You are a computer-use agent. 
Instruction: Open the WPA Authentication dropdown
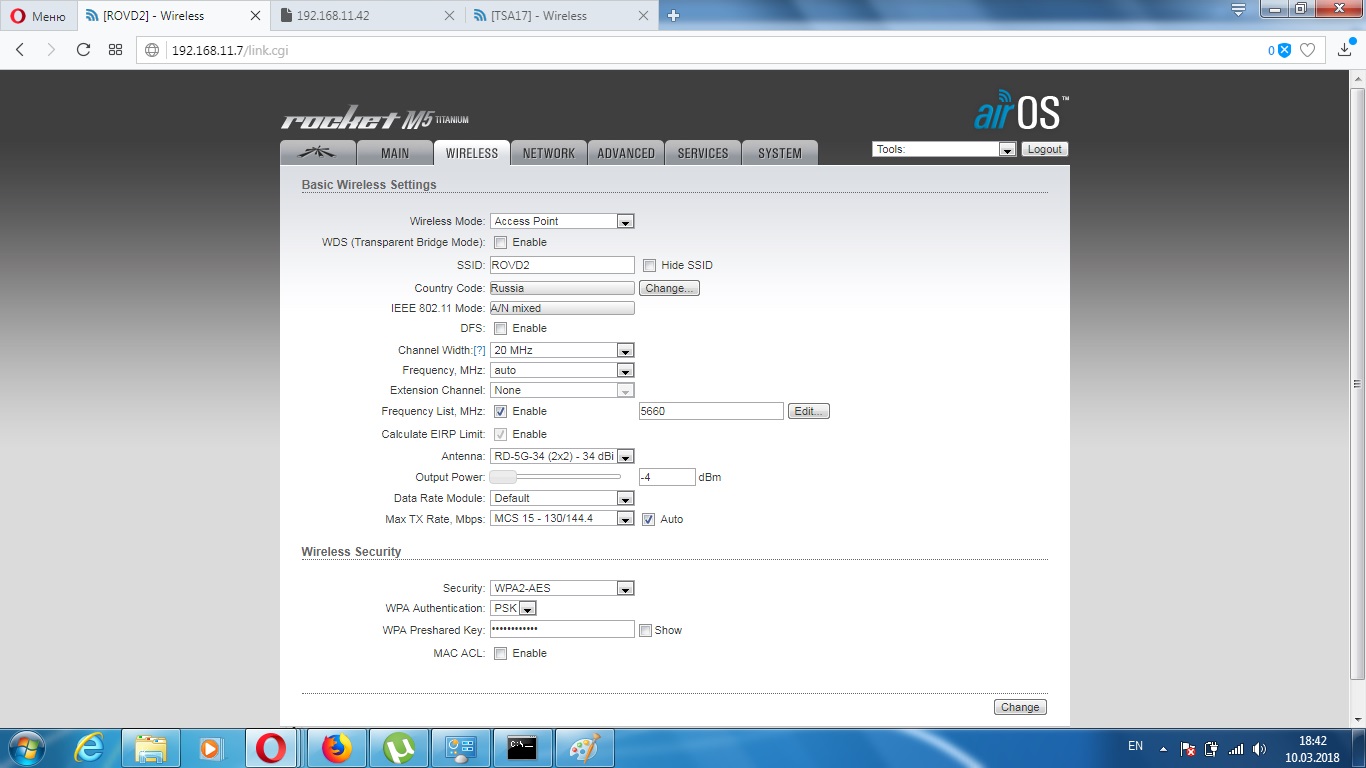(x=514, y=608)
